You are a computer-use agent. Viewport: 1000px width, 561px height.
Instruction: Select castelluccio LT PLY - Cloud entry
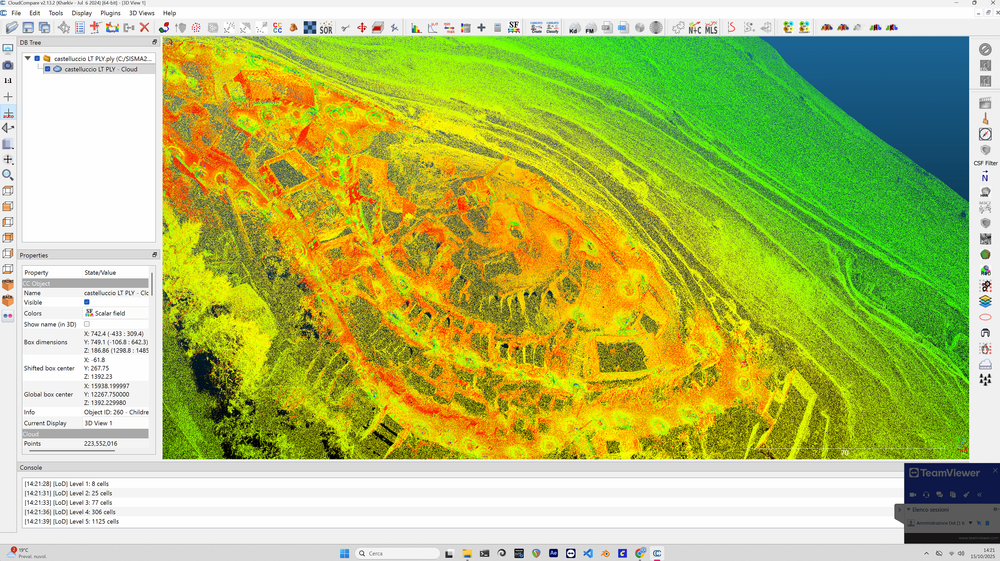[x=101, y=69]
